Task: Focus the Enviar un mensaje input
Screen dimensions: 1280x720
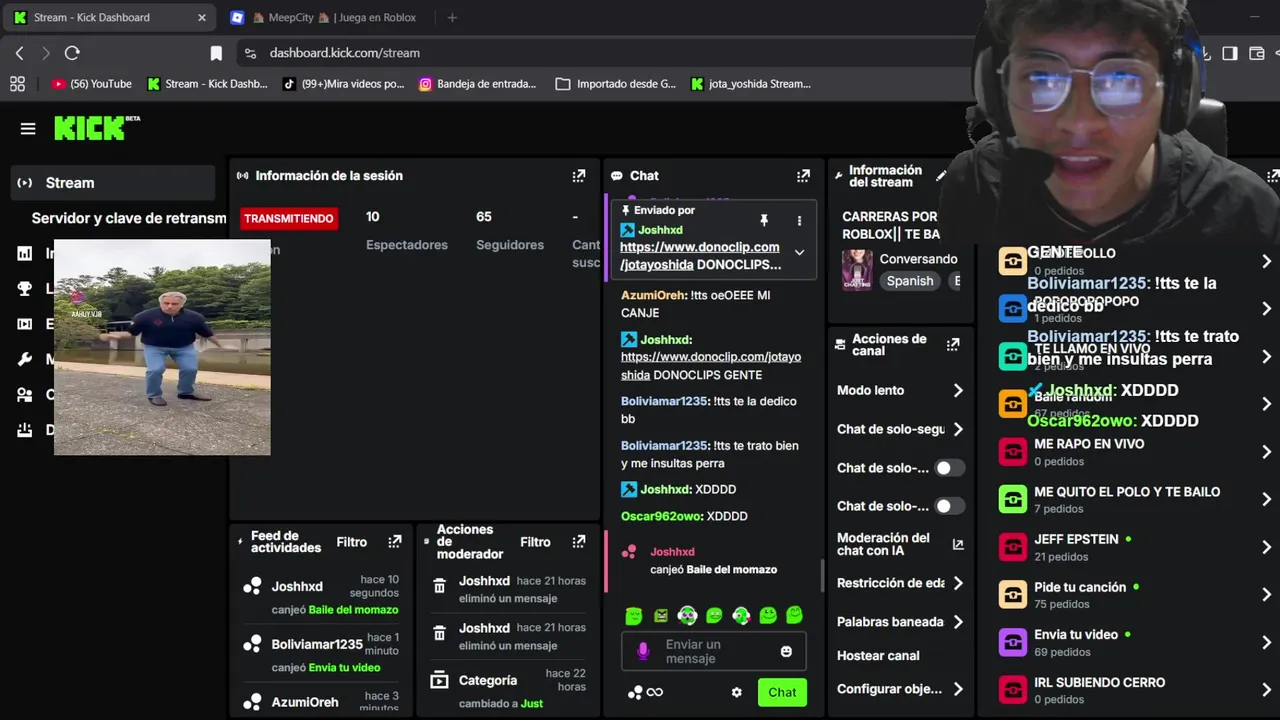Action: [713, 651]
